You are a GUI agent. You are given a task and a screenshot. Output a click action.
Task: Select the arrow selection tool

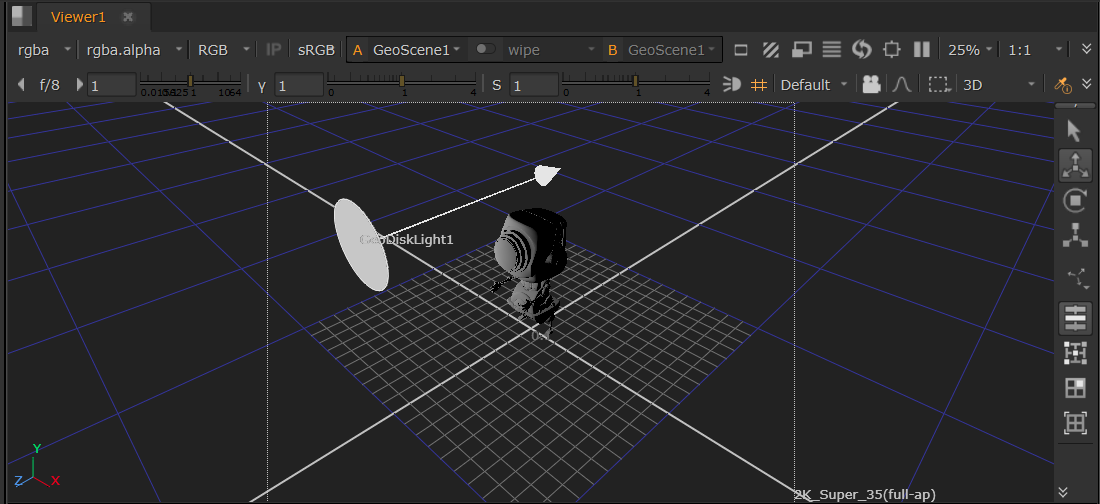point(1074,131)
